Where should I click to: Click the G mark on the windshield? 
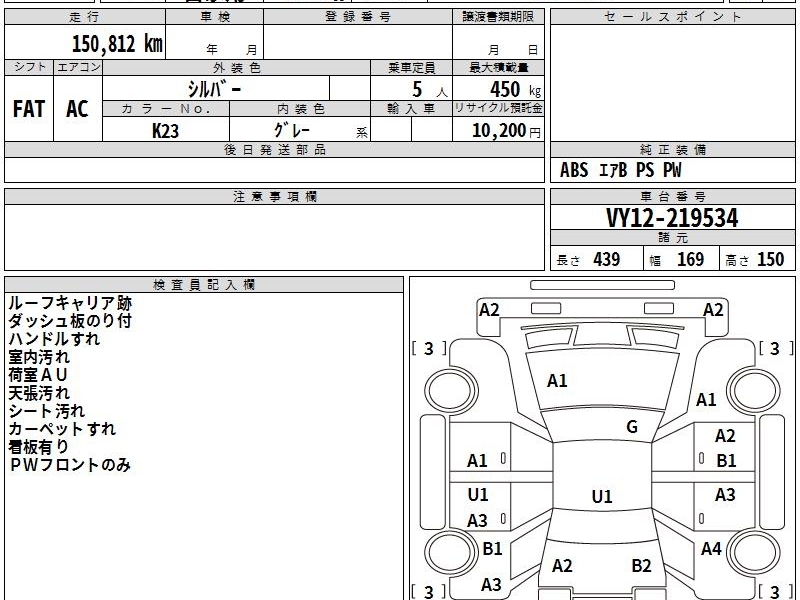[x=632, y=427]
